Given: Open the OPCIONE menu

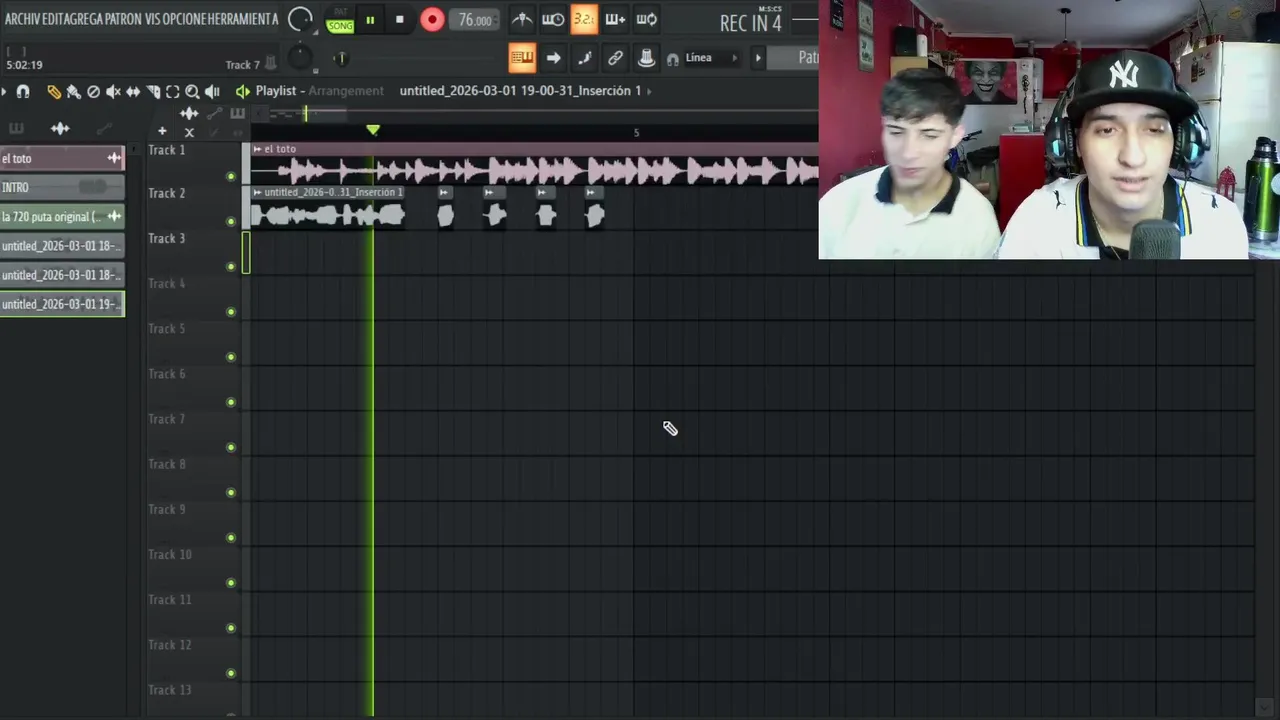Looking at the screenshot, I should click(x=186, y=19).
